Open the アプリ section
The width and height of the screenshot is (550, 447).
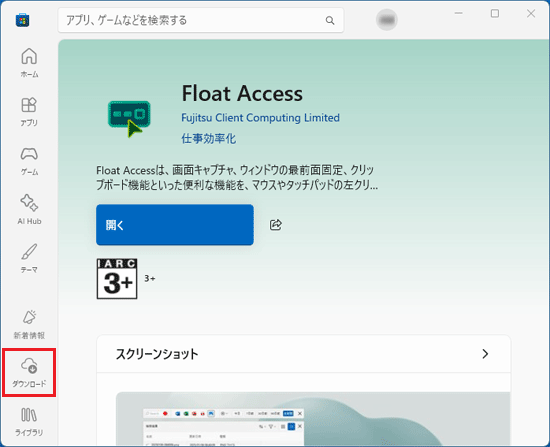[29, 112]
